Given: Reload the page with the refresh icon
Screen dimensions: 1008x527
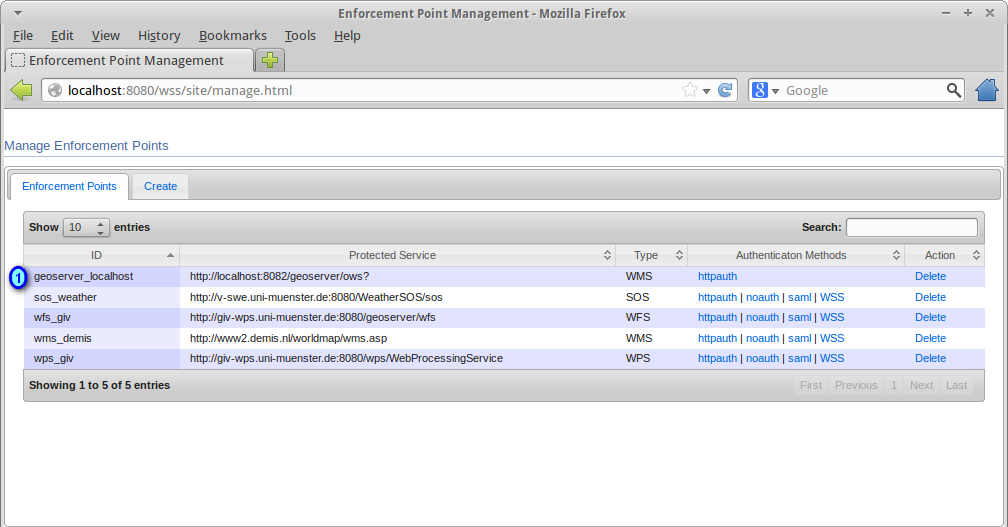Looking at the screenshot, I should 725,90.
